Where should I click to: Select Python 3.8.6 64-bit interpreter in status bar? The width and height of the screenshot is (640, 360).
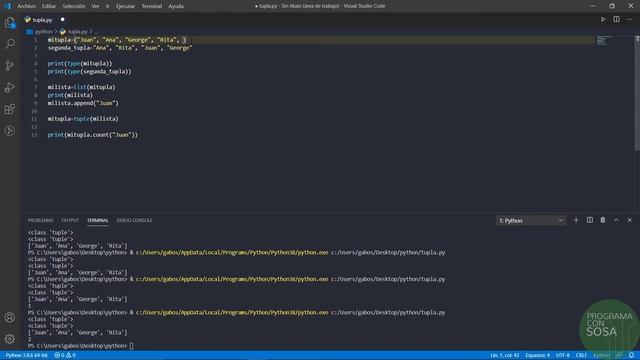point(27,355)
